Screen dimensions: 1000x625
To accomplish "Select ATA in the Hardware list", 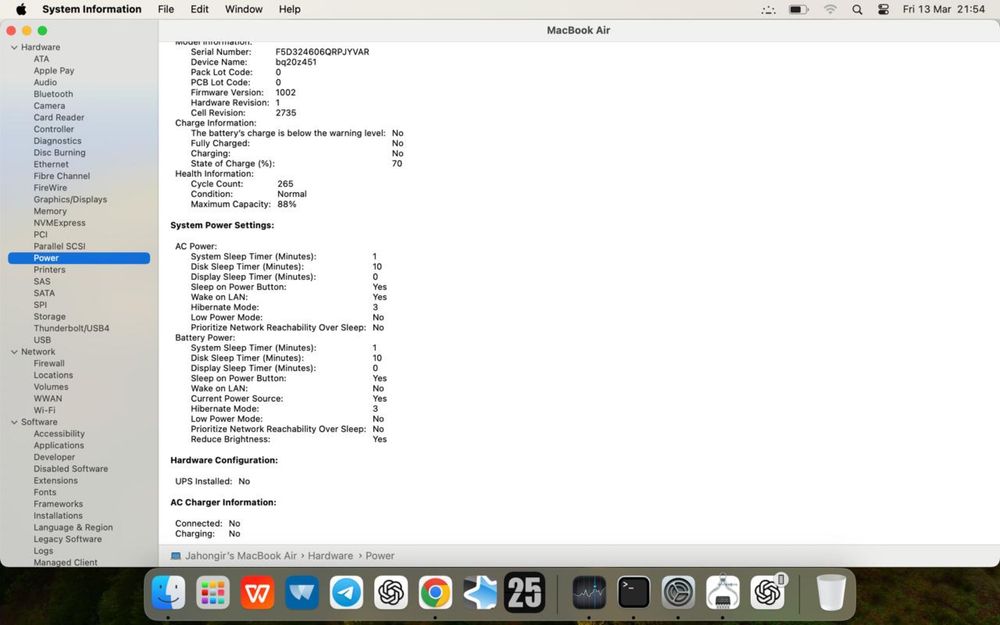I will click(41, 59).
